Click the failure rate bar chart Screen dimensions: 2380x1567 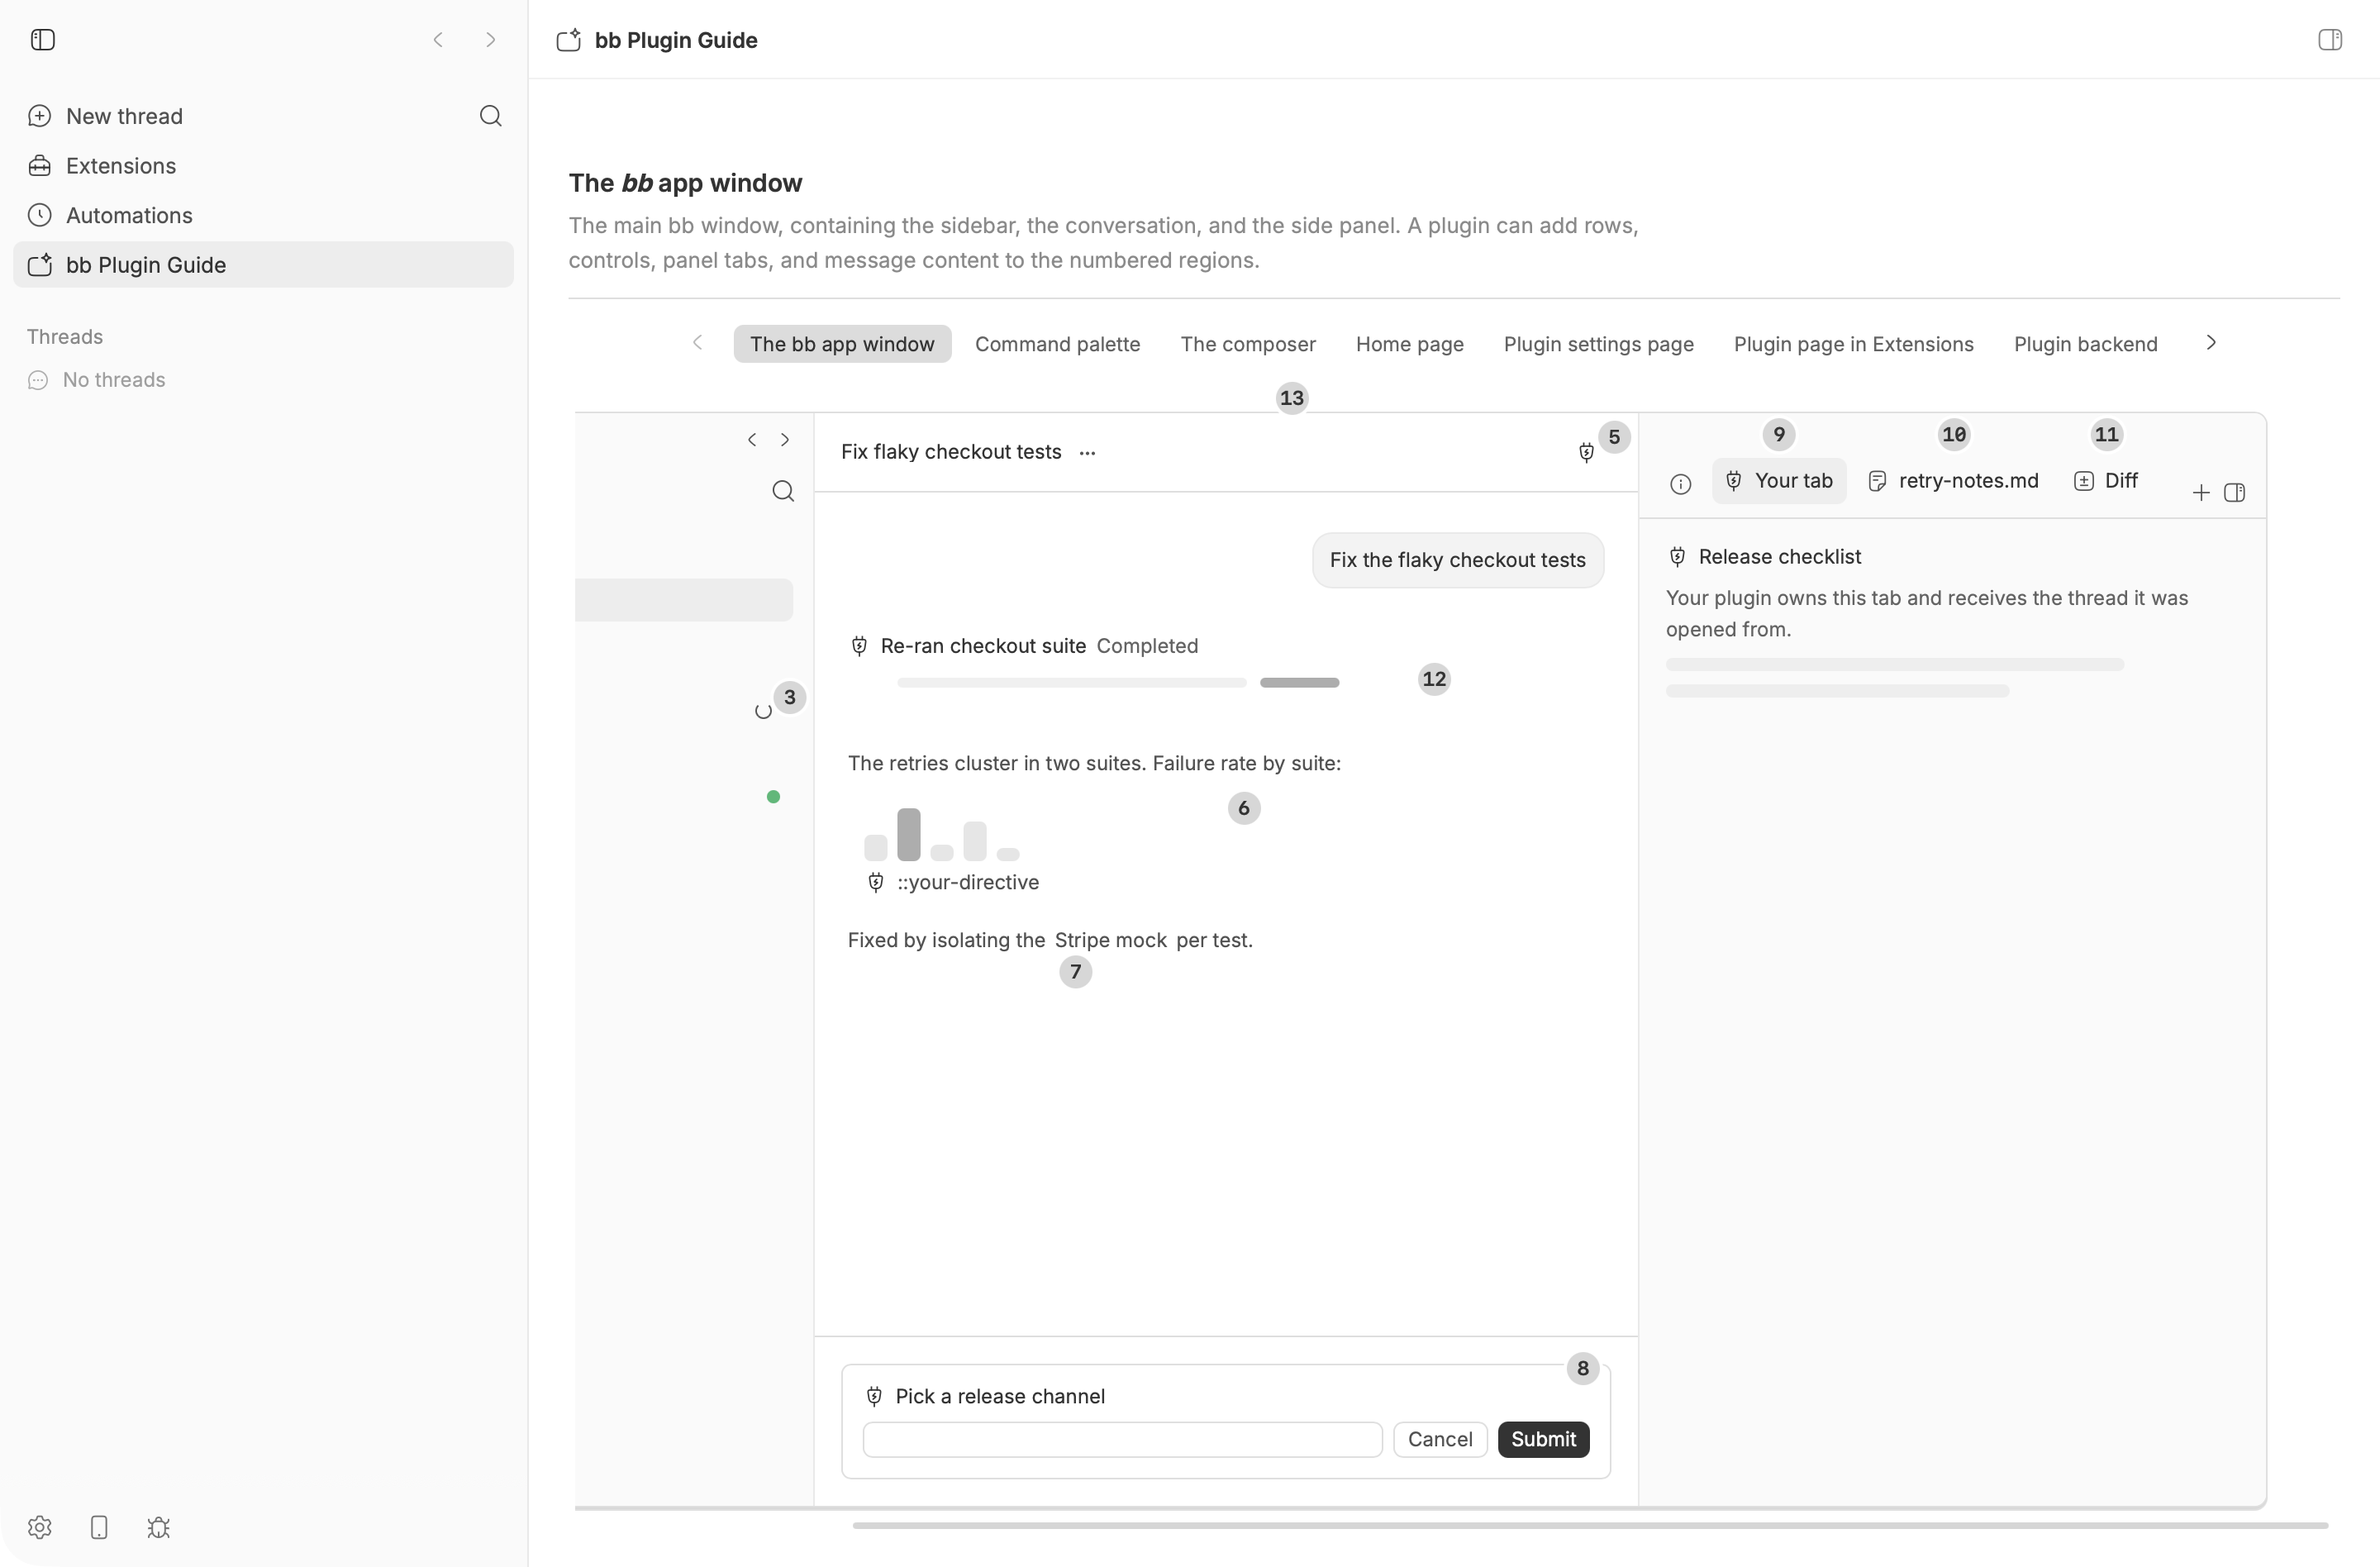click(x=942, y=834)
